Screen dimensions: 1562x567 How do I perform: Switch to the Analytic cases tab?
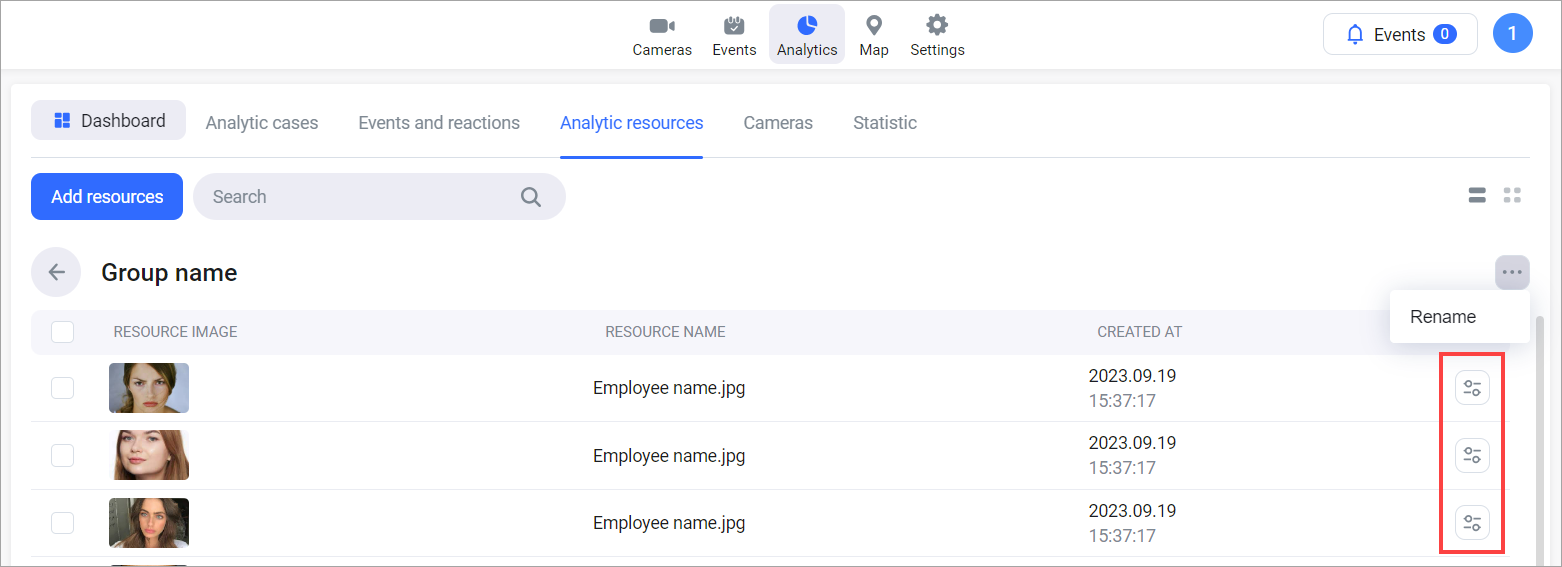[x=262, y=123]
